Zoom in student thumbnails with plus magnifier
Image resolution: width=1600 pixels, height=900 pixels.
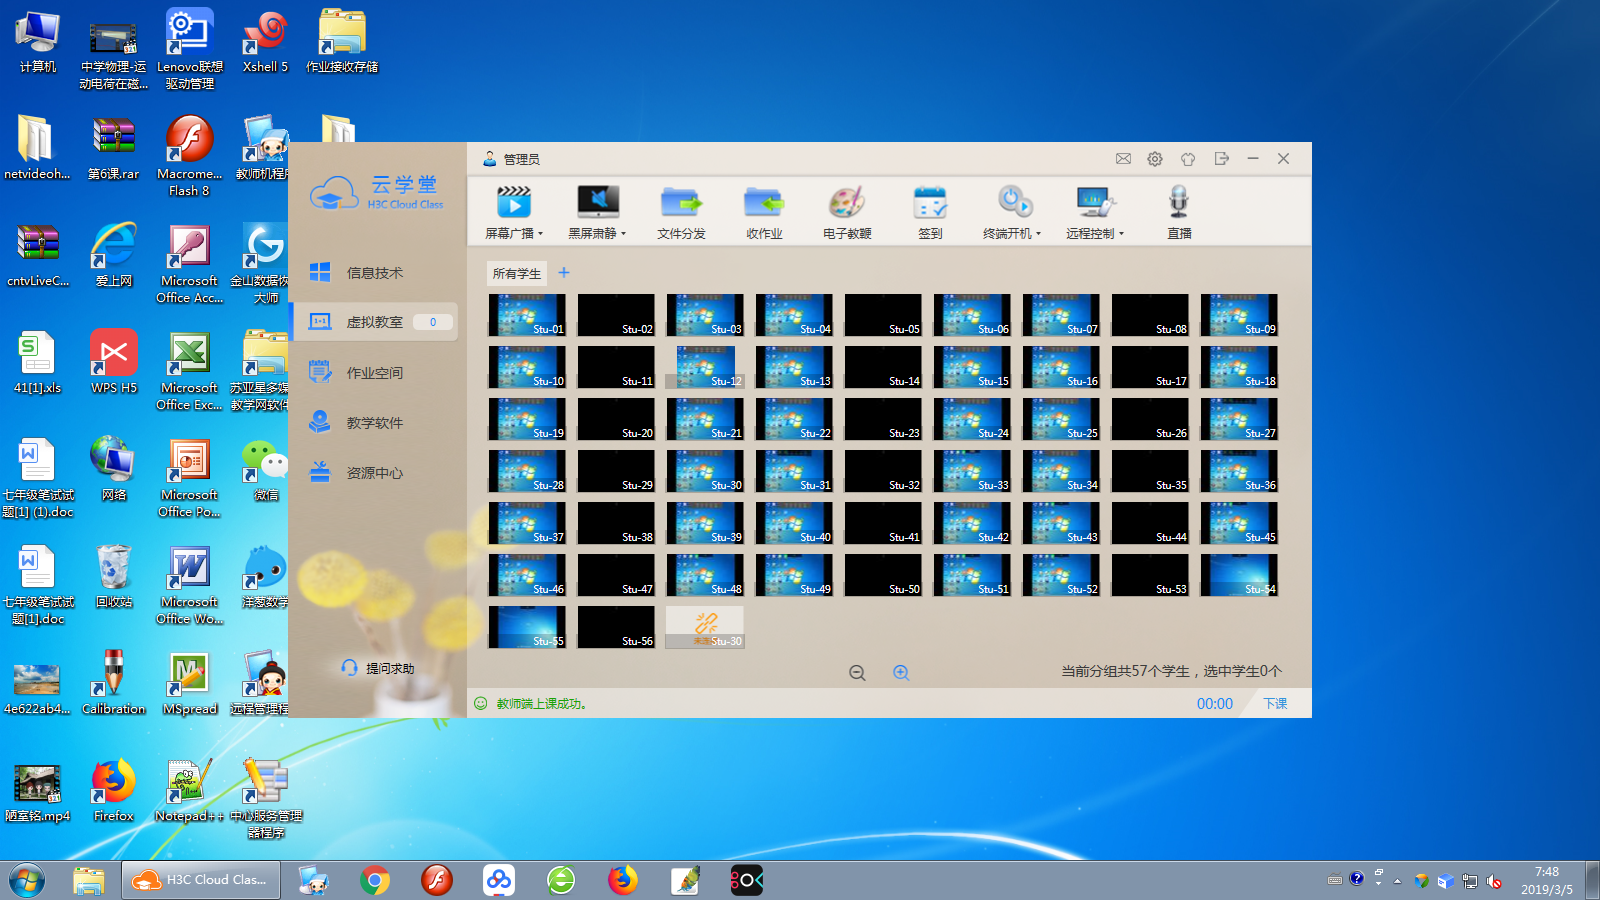click(901, 673)
